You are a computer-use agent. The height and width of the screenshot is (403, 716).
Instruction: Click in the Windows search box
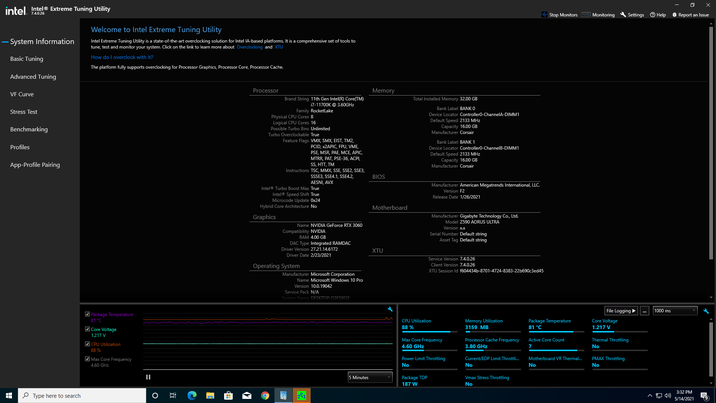82,395
